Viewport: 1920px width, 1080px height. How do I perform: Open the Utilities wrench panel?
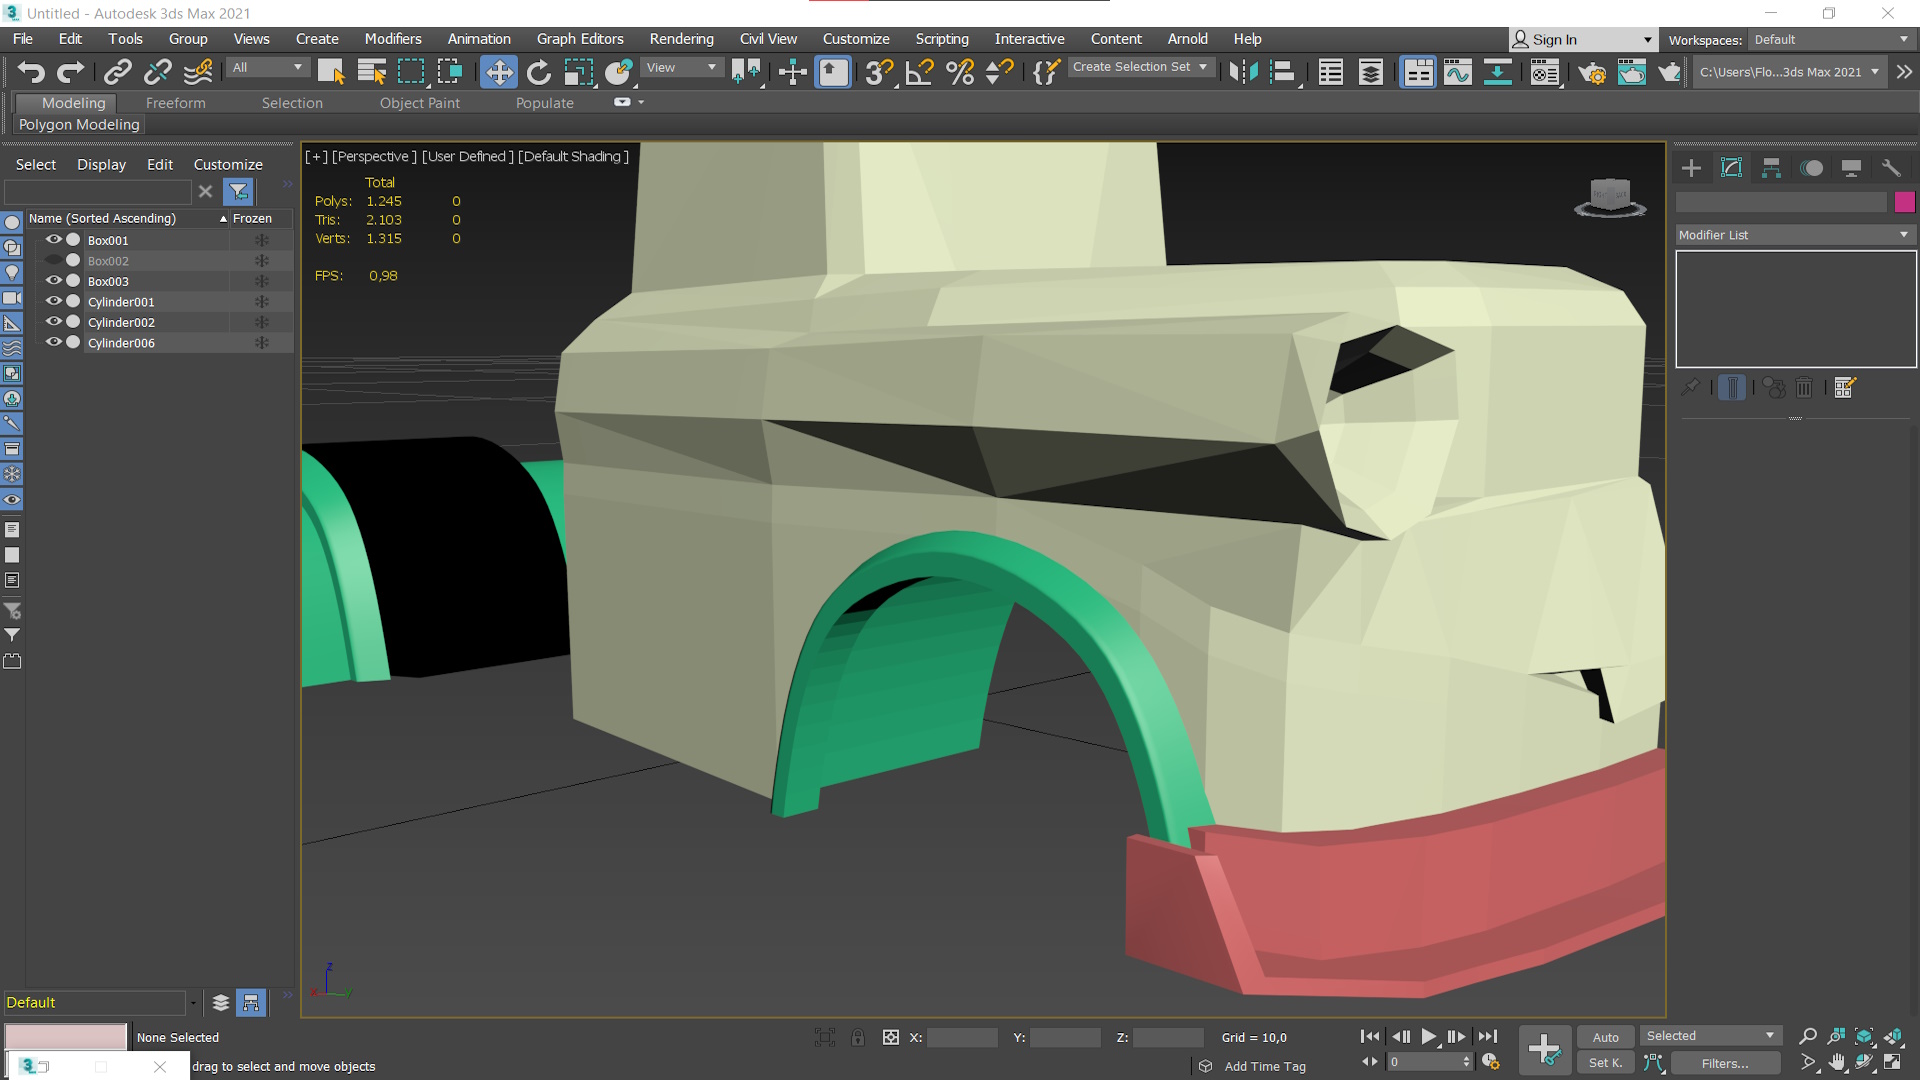coord(1891,168)
